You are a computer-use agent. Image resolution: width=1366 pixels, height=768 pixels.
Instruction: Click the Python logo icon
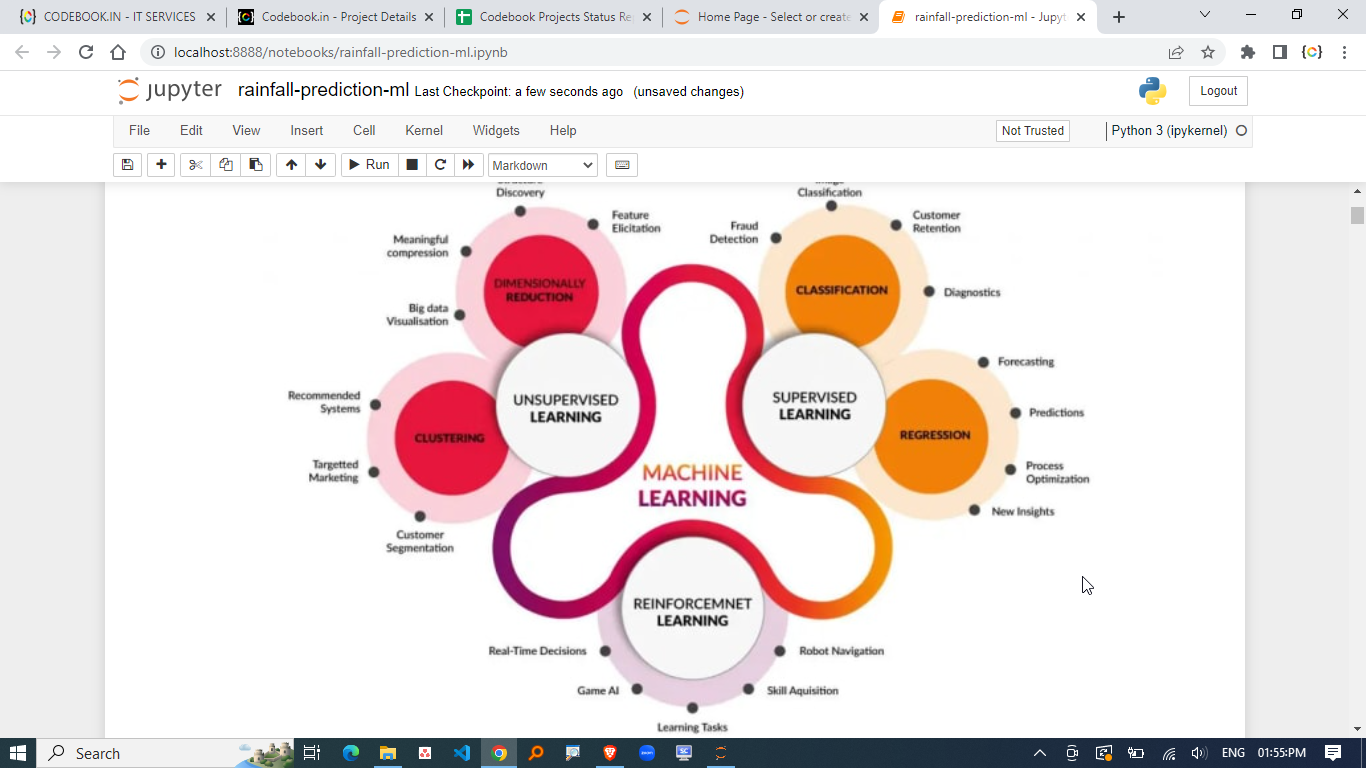[x=1152, y=91]
